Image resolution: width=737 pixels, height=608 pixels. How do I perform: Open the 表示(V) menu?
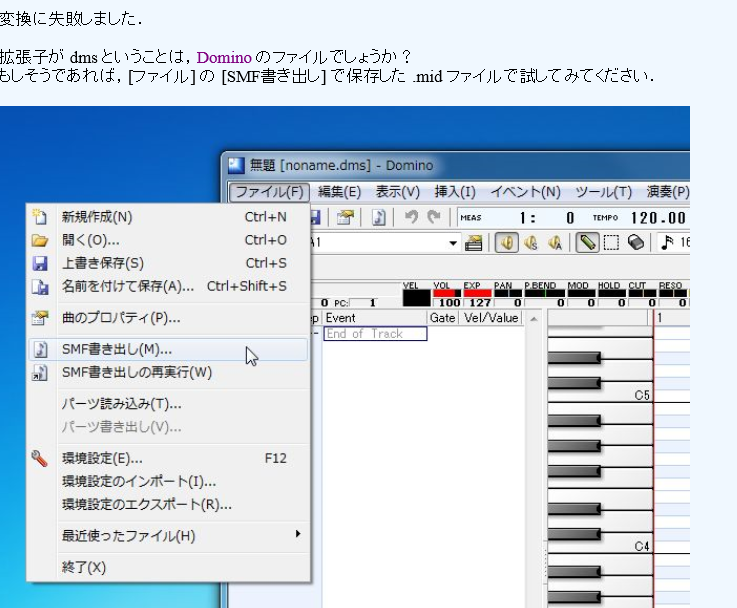click(x=398, y=192)
